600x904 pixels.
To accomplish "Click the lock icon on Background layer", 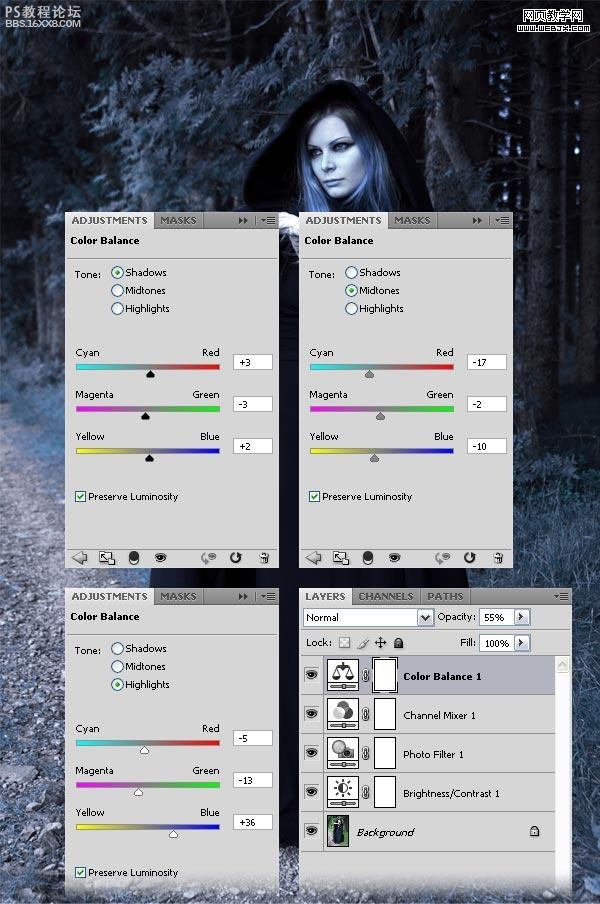I will pos(534,831).
